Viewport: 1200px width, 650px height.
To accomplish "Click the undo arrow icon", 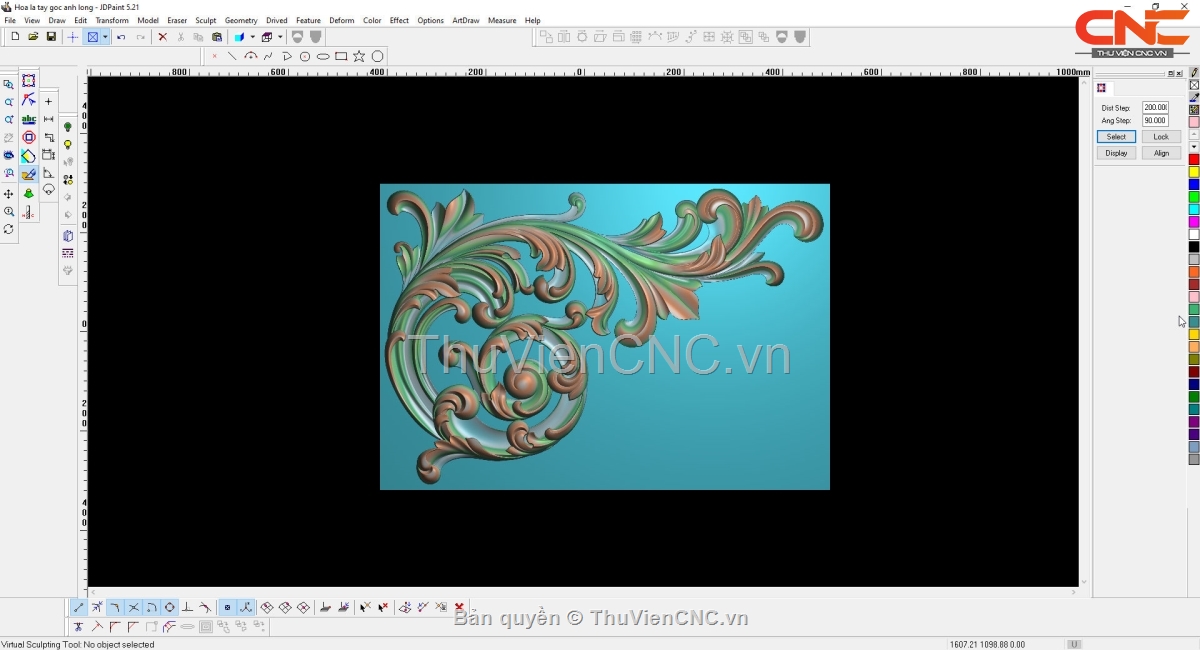I will [121, 37].
